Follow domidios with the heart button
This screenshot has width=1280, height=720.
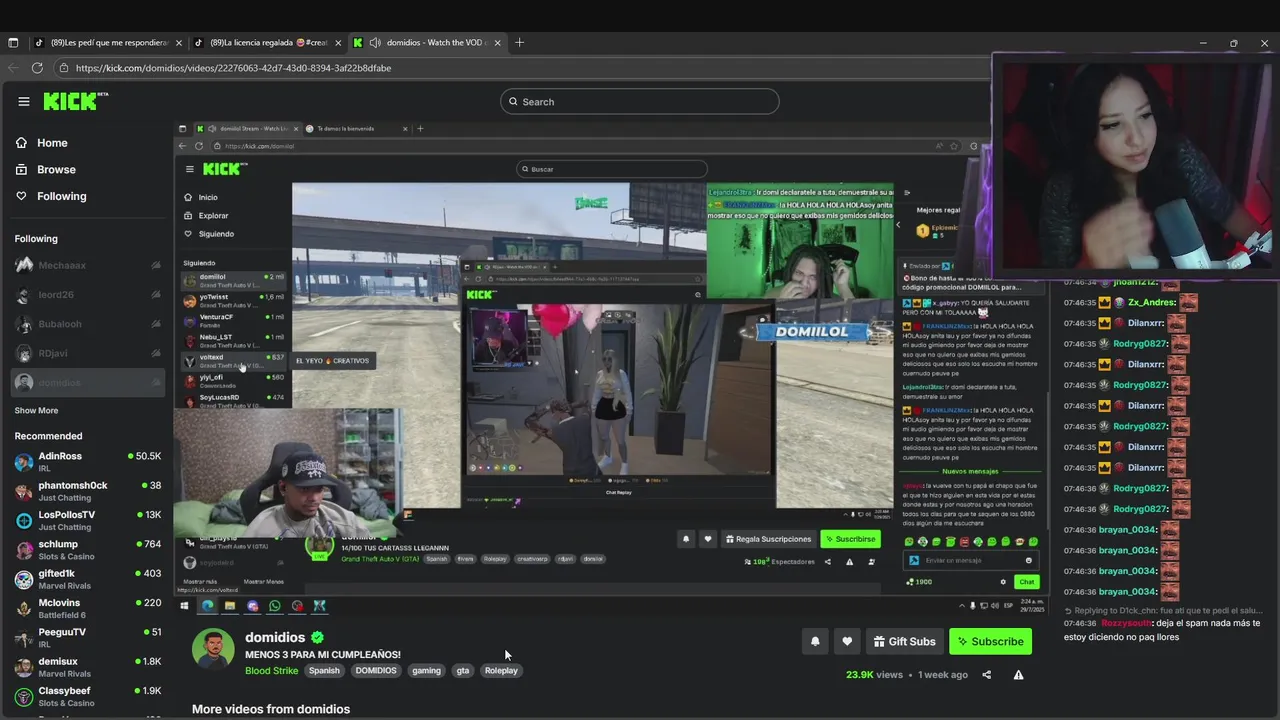(x=847, y=642)
